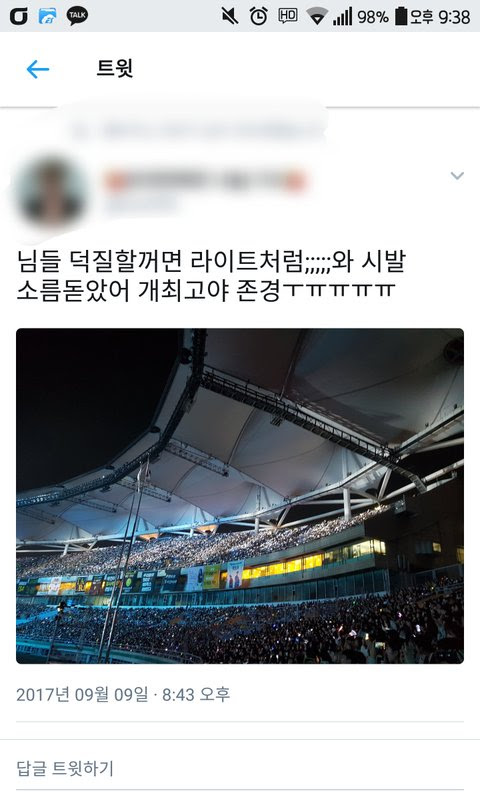Select the 트윗 header title
Screen dimensions: 480x797
point(115,68)
